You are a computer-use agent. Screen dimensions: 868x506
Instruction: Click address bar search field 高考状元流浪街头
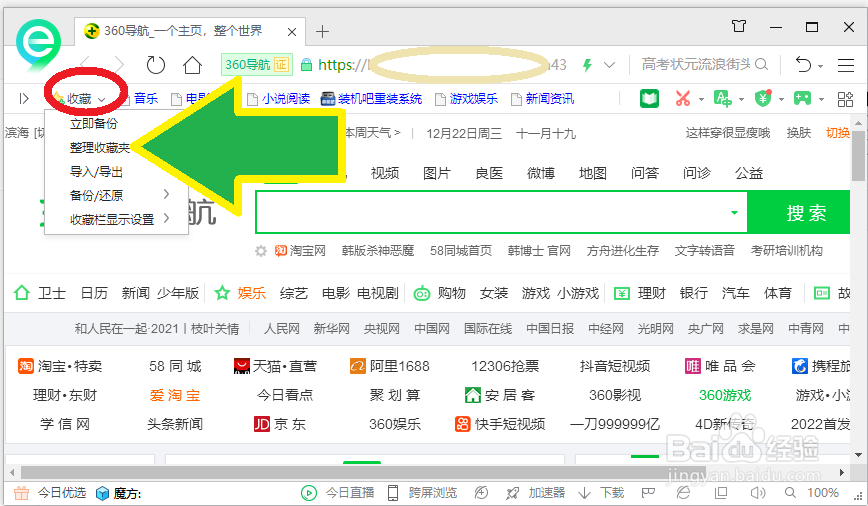coord(696,65)
